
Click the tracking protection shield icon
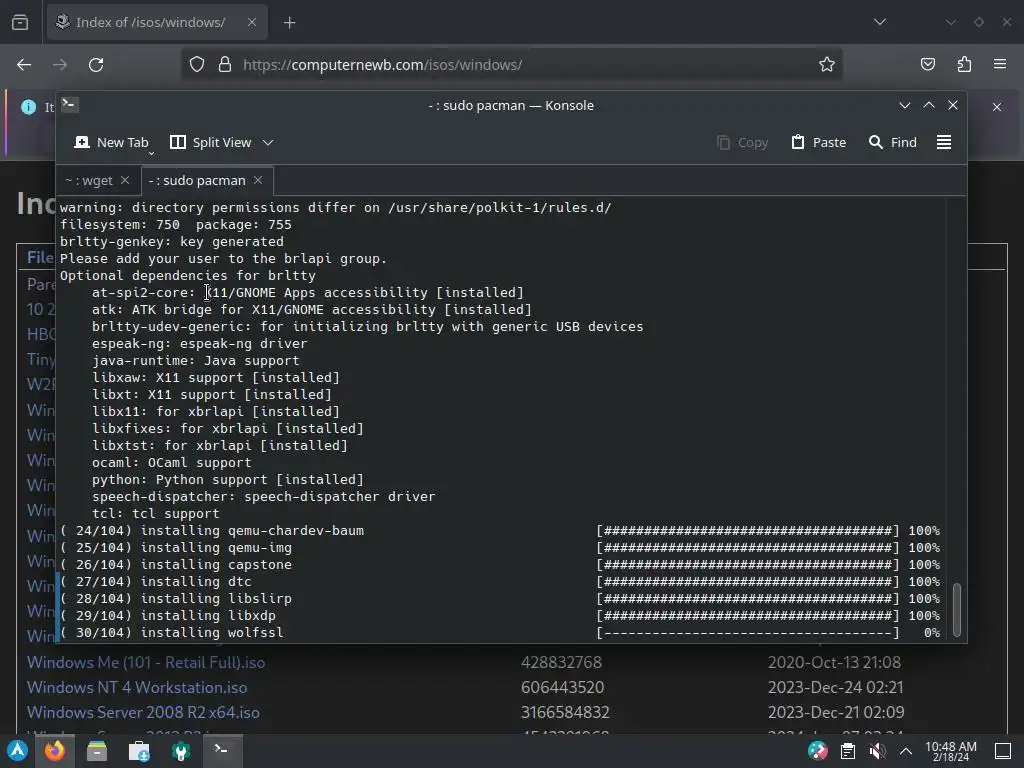point(197,65)
